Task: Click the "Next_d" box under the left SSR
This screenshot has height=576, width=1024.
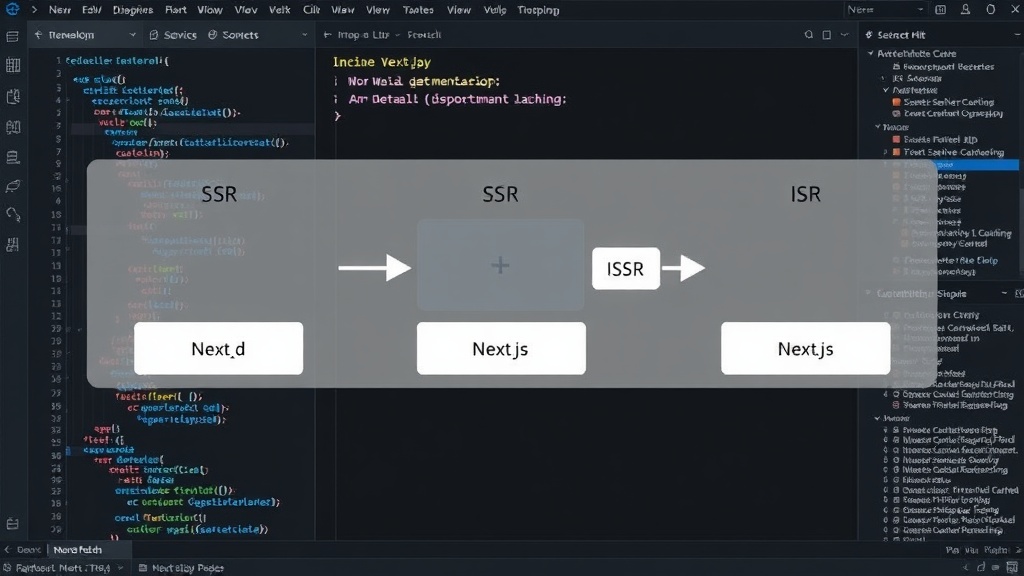Action: [x=218, y=348]
